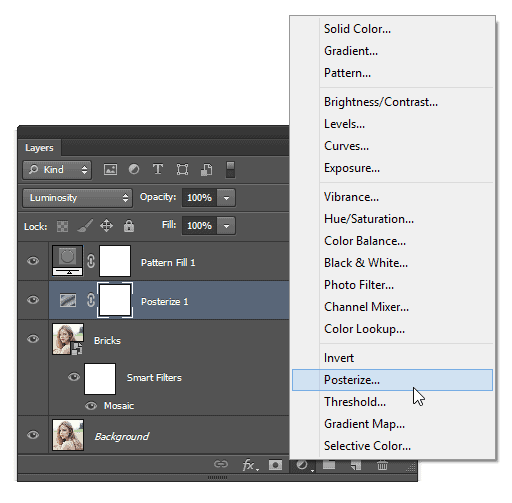Click the fx layer style icon
The image size is (512, 503).
point(250,465)
